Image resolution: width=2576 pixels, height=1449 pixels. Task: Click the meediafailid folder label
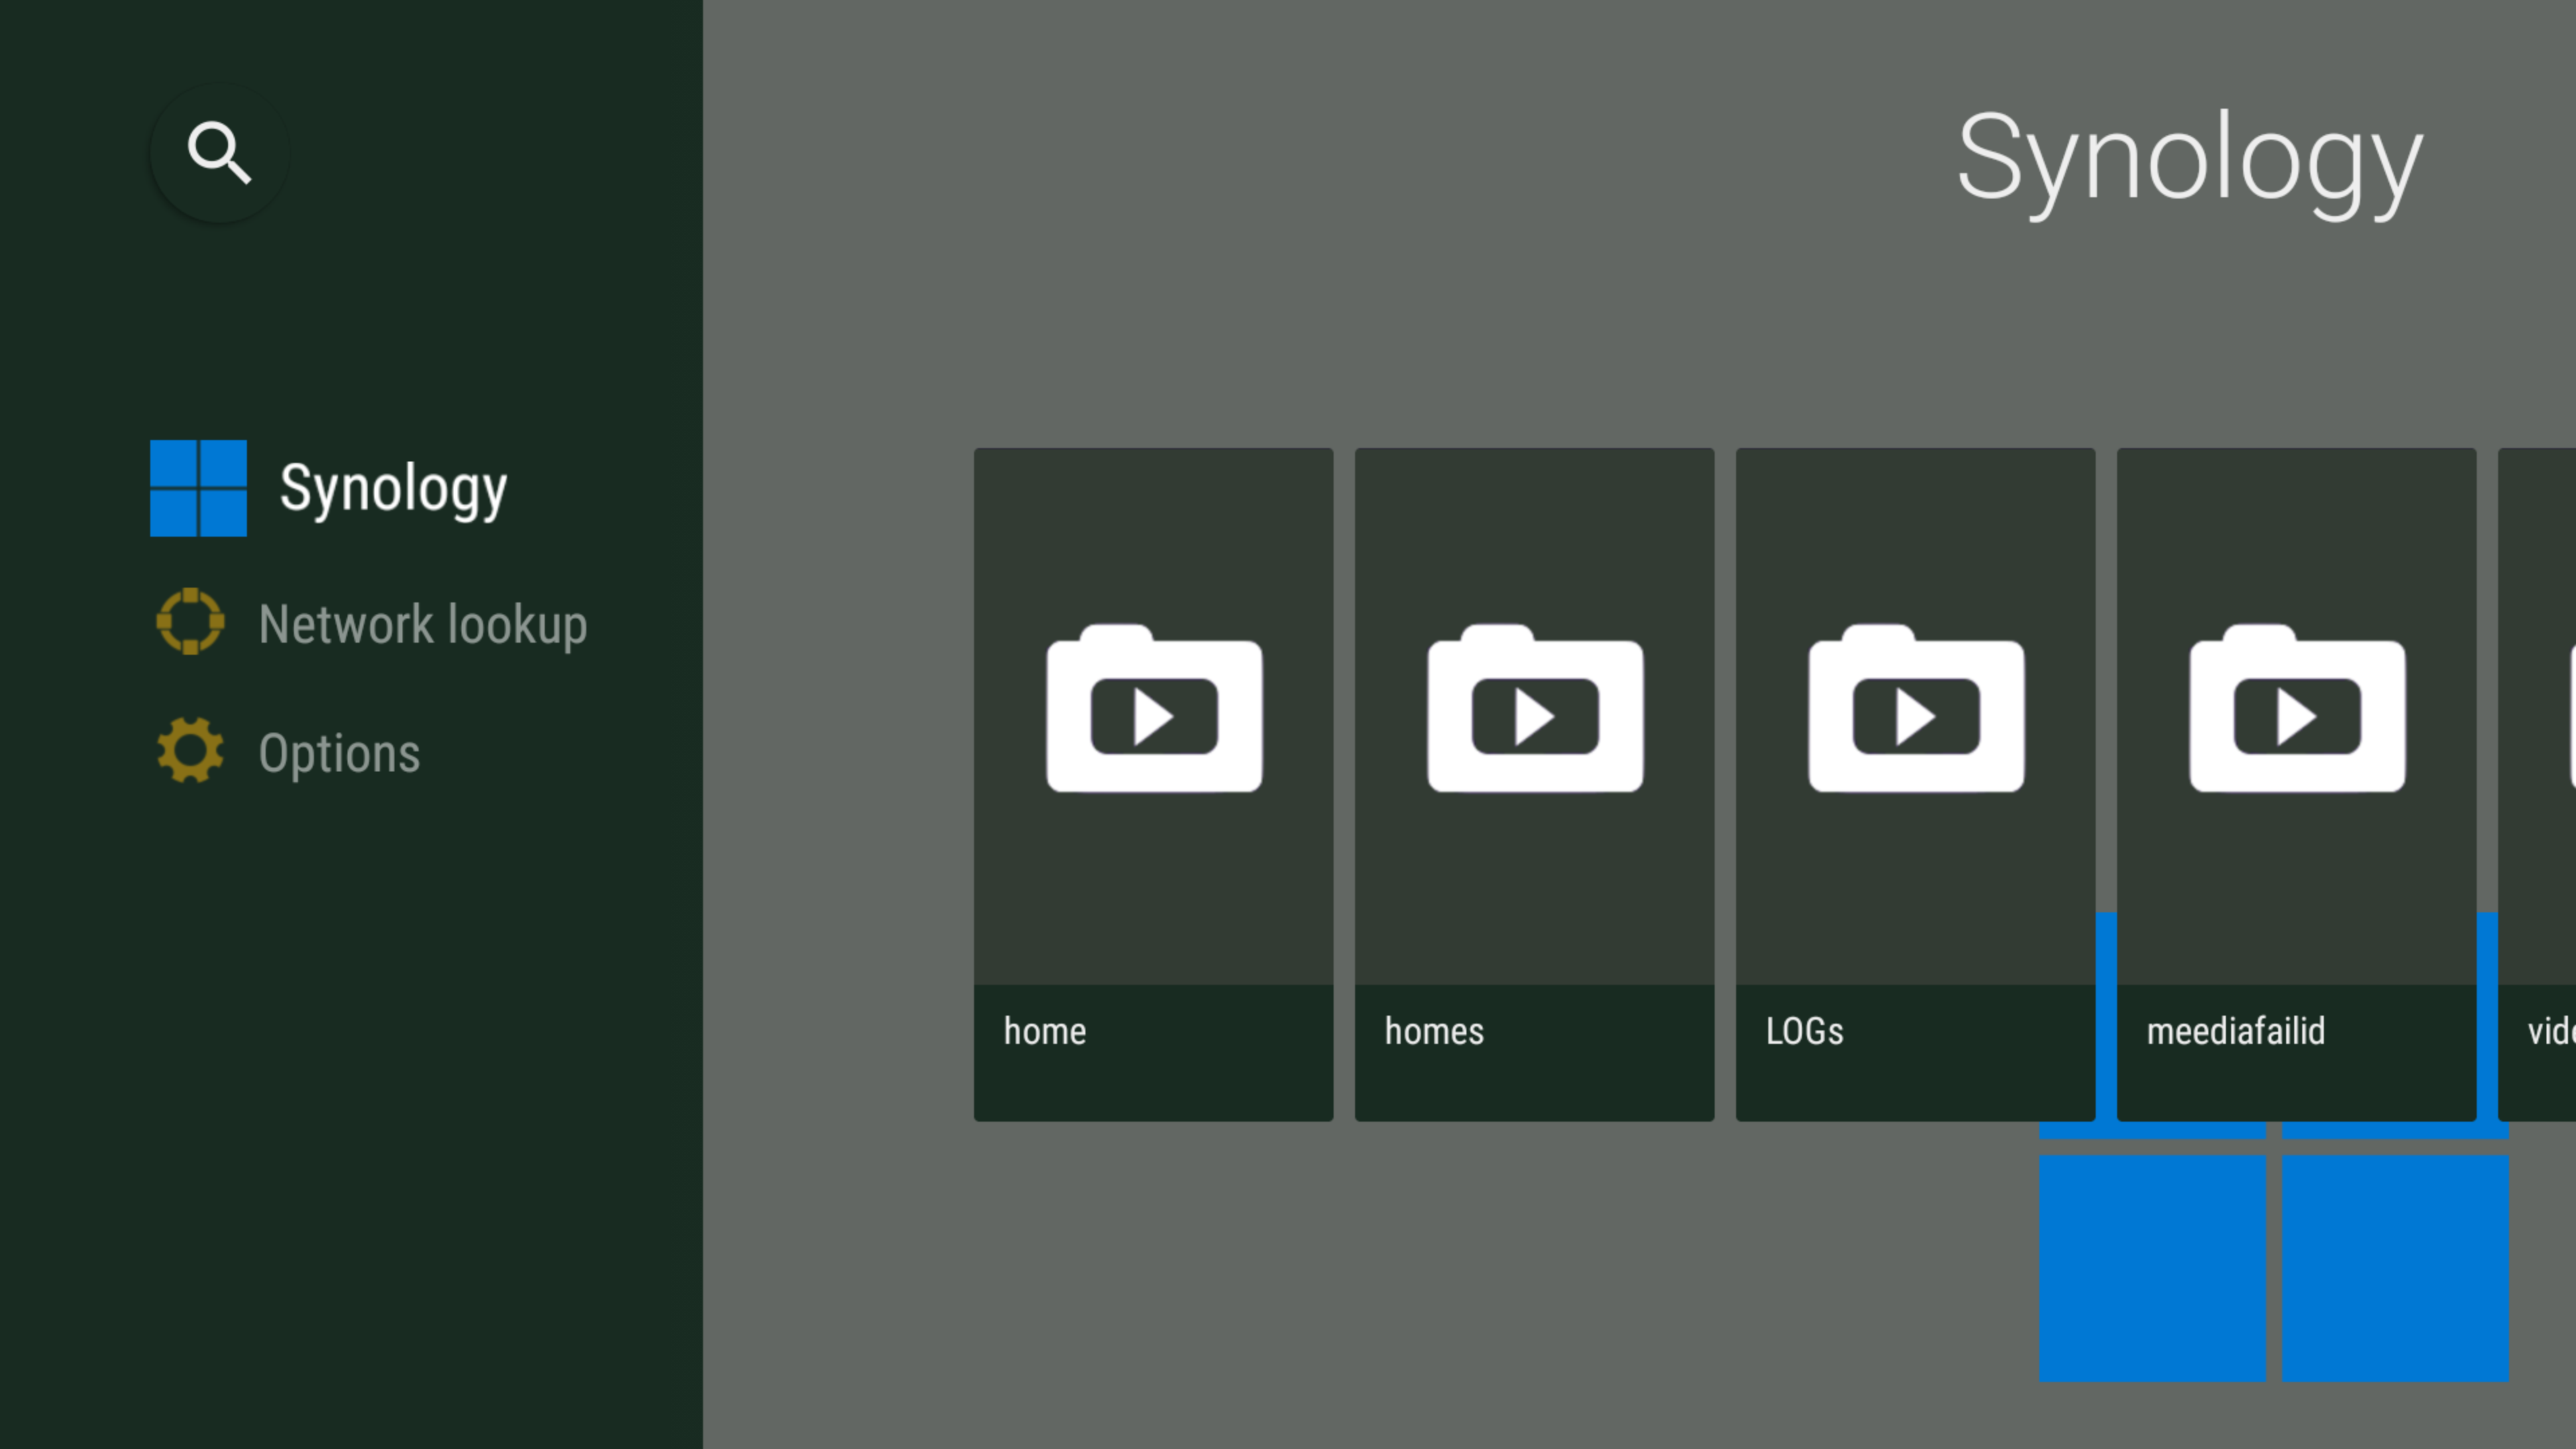[2236, 1031]
